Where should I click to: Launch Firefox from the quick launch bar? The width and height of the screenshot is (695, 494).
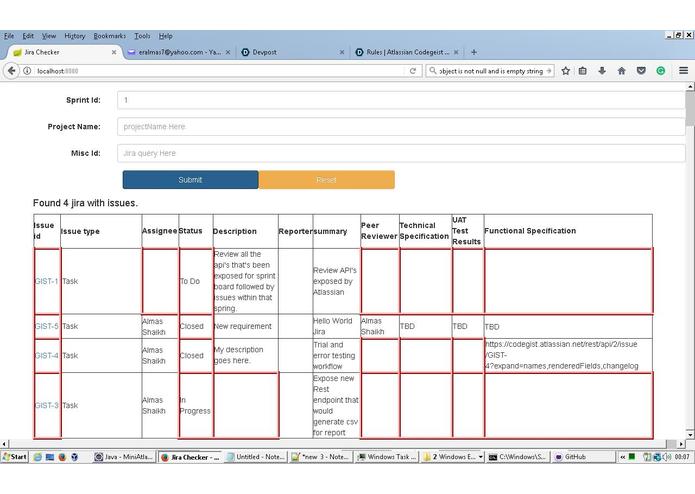62,457
